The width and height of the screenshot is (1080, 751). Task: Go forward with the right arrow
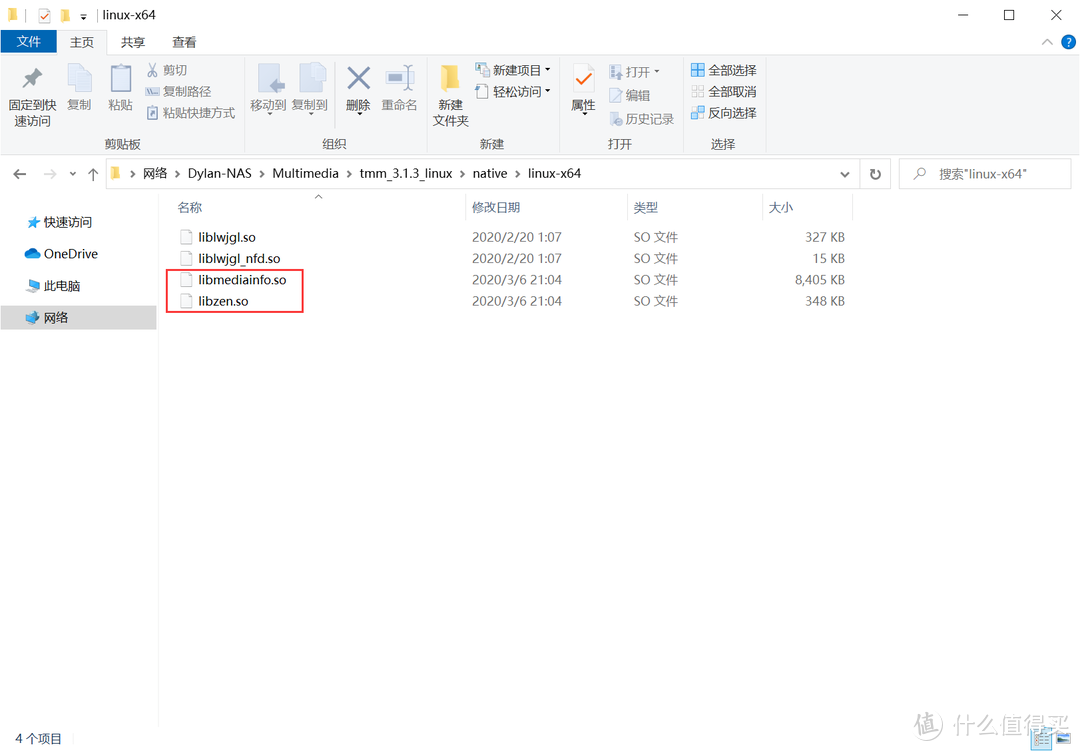(50, 174)
